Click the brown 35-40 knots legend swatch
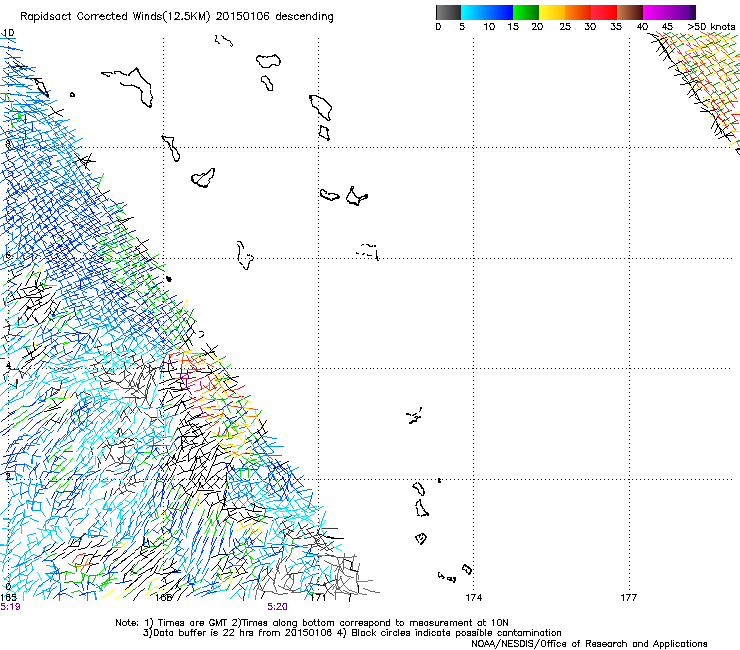This screenshot has height=650, width=740. 630,12
